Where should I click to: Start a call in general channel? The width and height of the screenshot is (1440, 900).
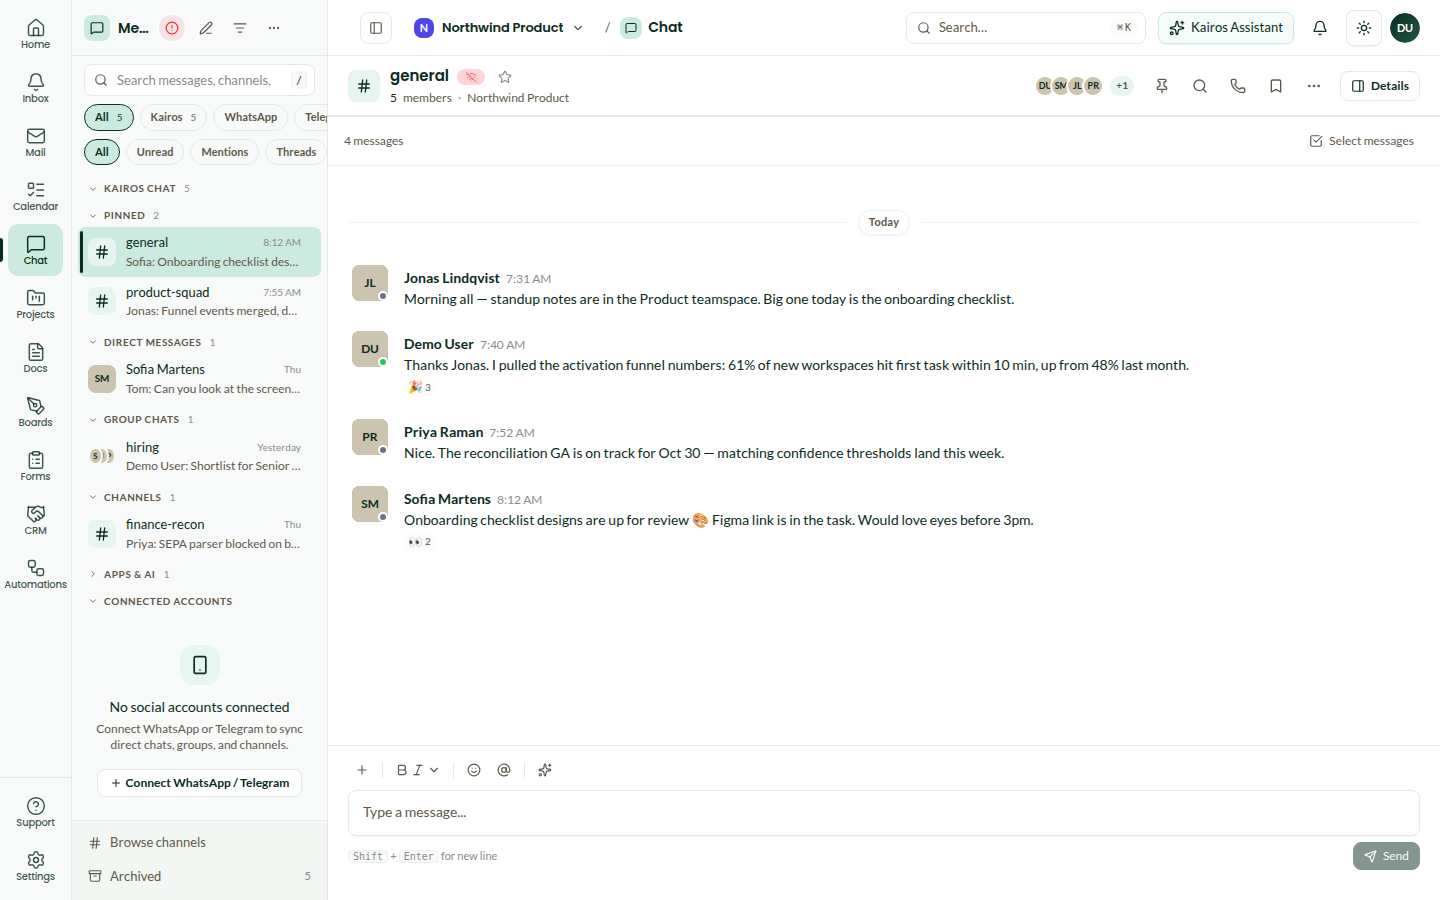pyautogui.click(x=1238, y=86)
